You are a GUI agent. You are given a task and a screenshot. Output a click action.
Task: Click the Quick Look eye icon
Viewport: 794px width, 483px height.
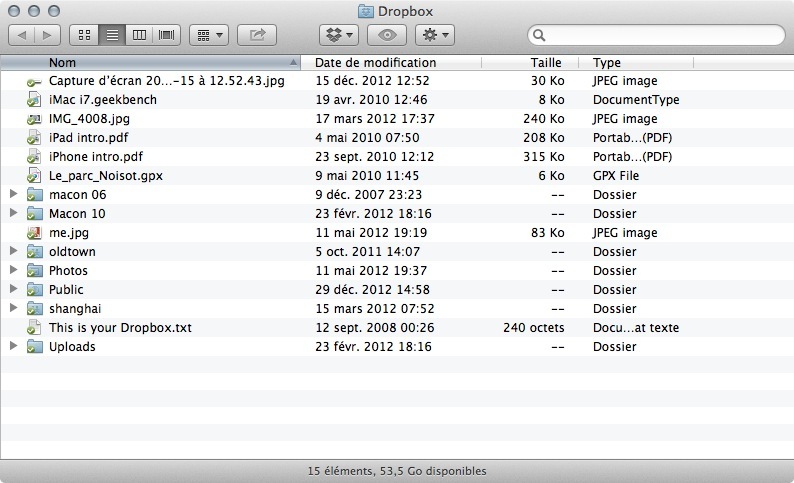click(x=387, y=35)
